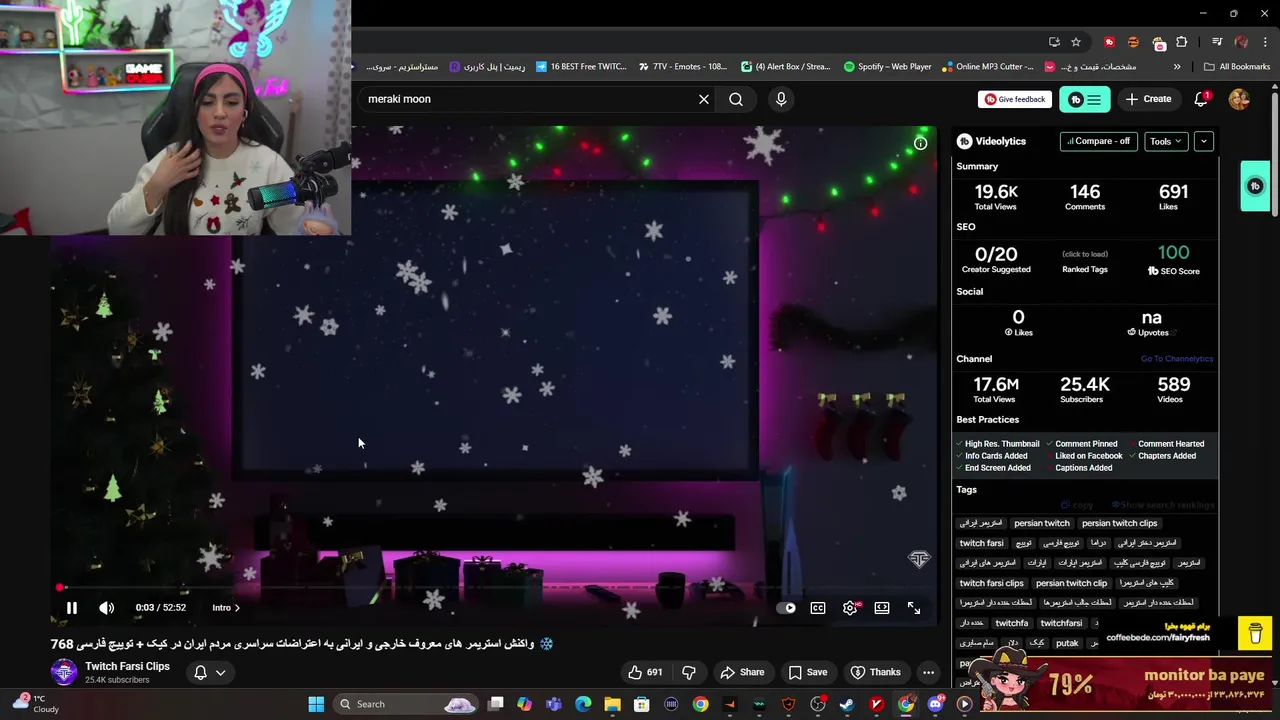
Task: Open '16 BEST Free TWITC...' bookmark
Action: (581, 67)
